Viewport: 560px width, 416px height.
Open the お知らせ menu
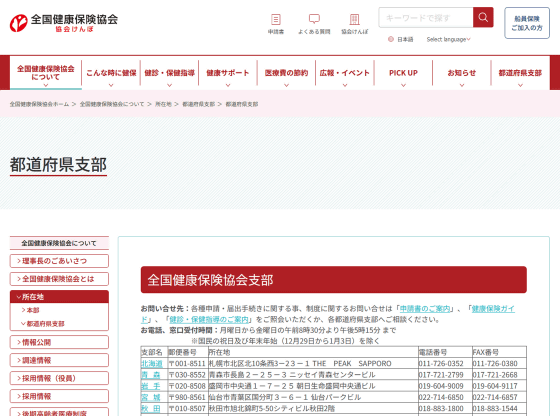[x=462, y=73]
